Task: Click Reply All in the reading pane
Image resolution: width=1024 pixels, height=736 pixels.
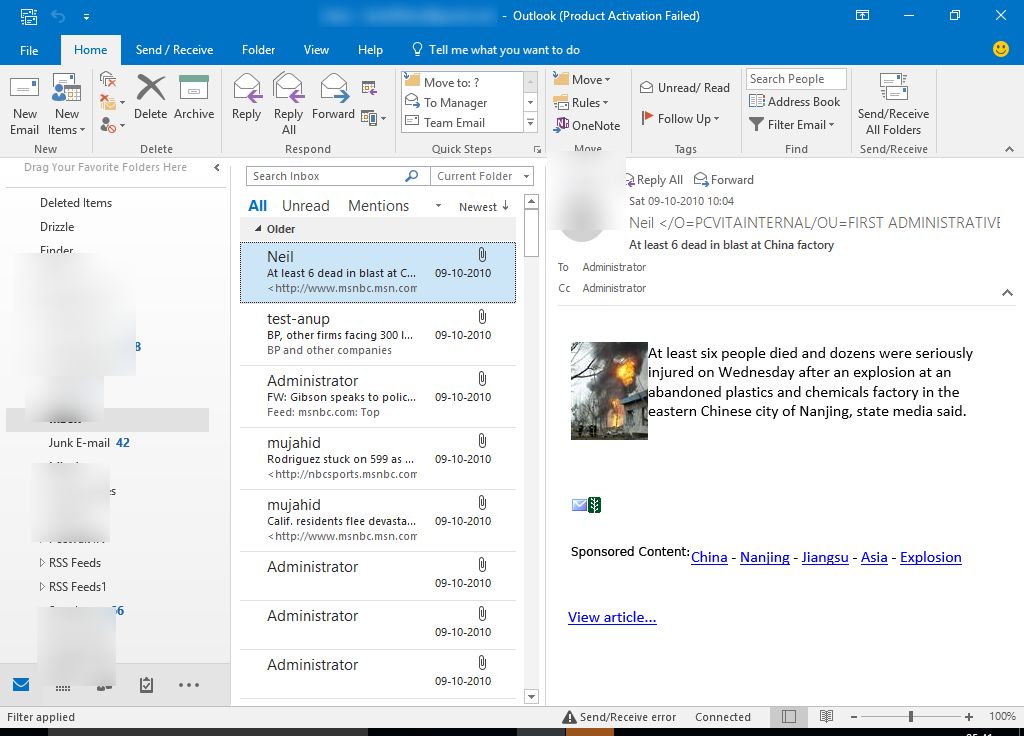Action: click(x=654, y=180)
